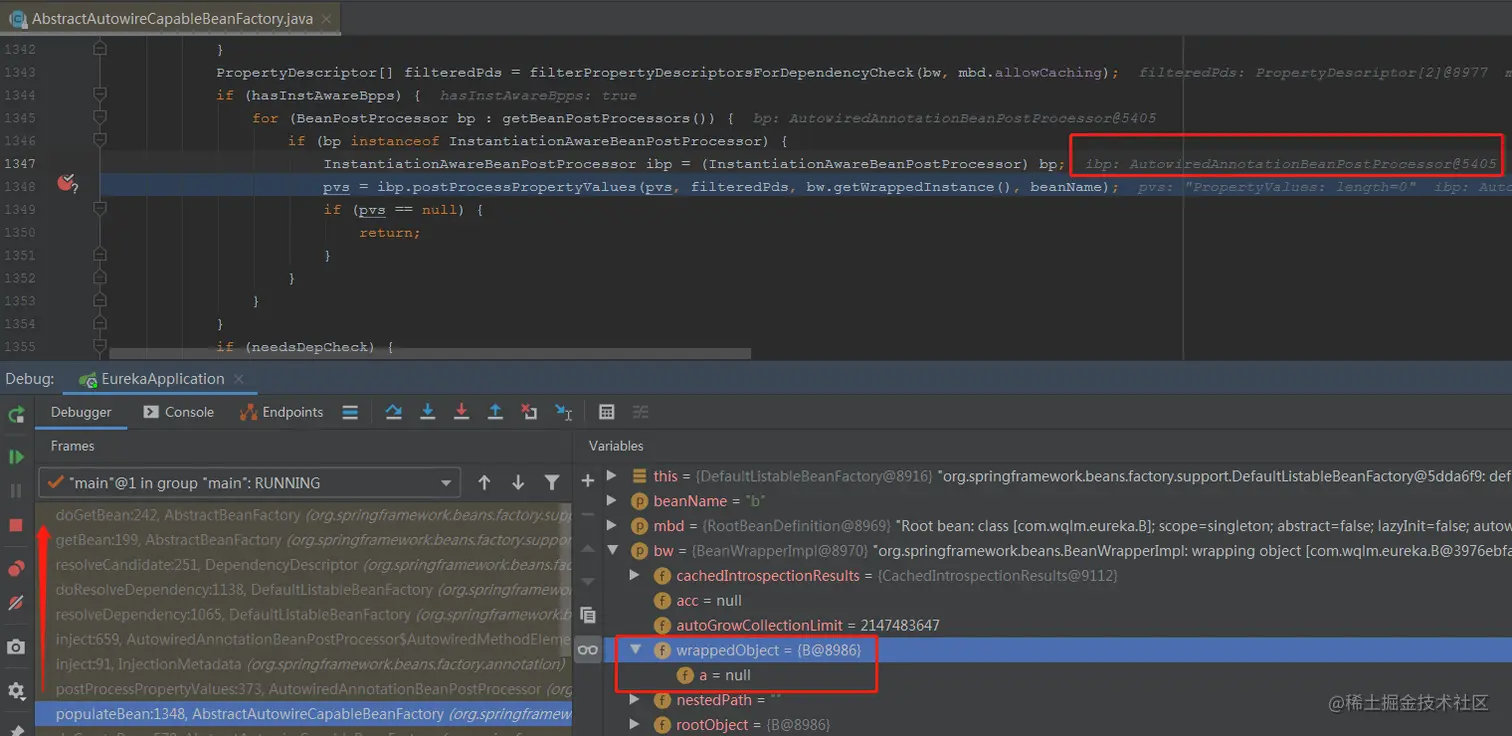
Task: Toggle the fold marker at line 1344
Action: tap(99, 94)
